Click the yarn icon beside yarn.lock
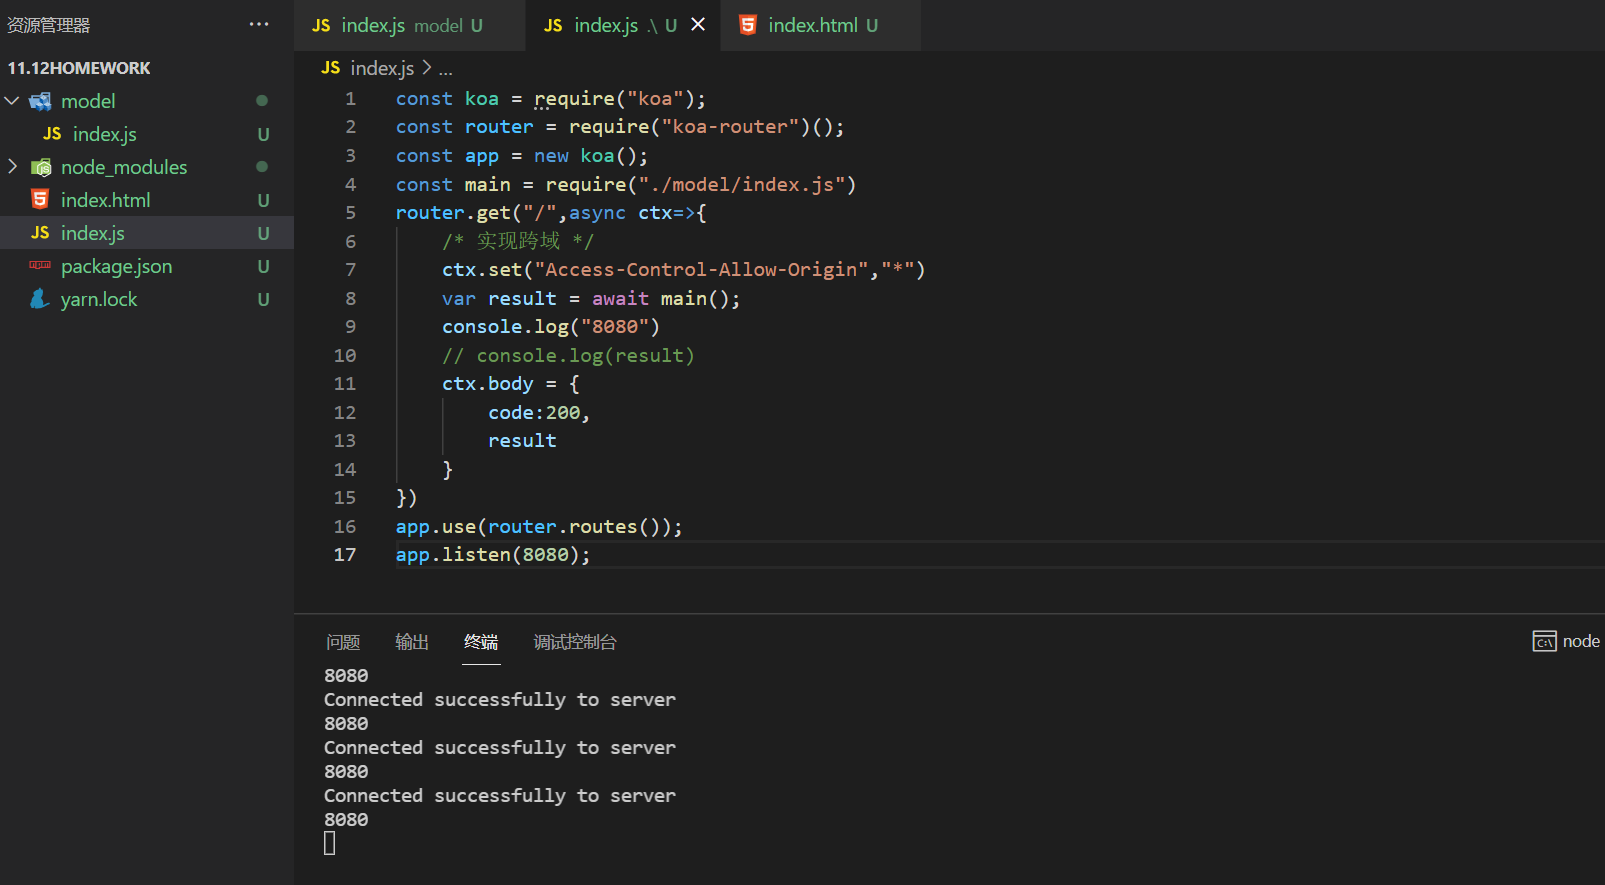The height and width of the screenshot is (885, 1605). (40, 299)
